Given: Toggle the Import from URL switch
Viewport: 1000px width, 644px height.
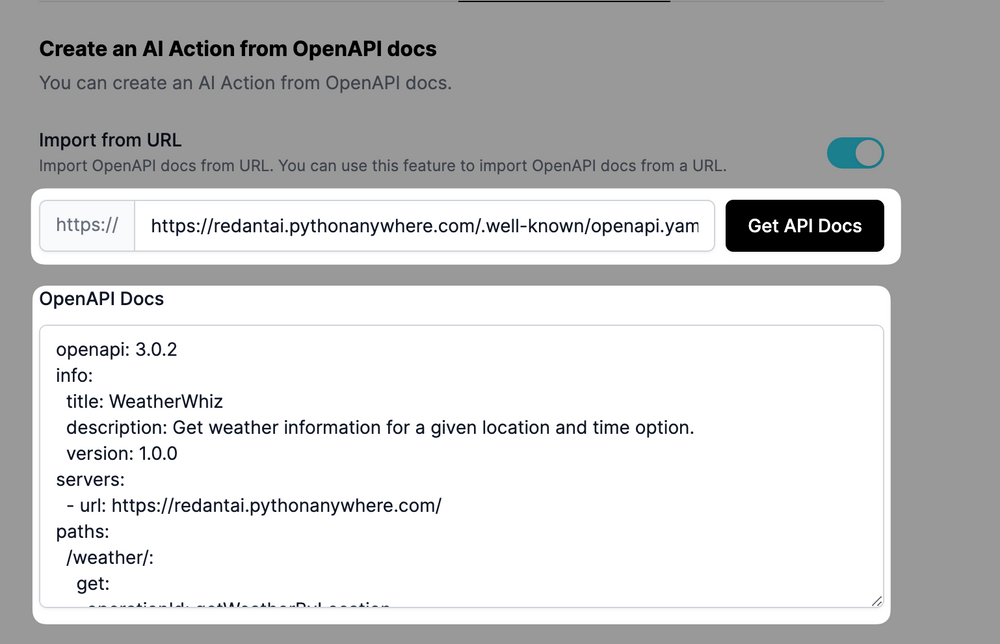Looking at the screenshot, I should (x=856, y=152).
